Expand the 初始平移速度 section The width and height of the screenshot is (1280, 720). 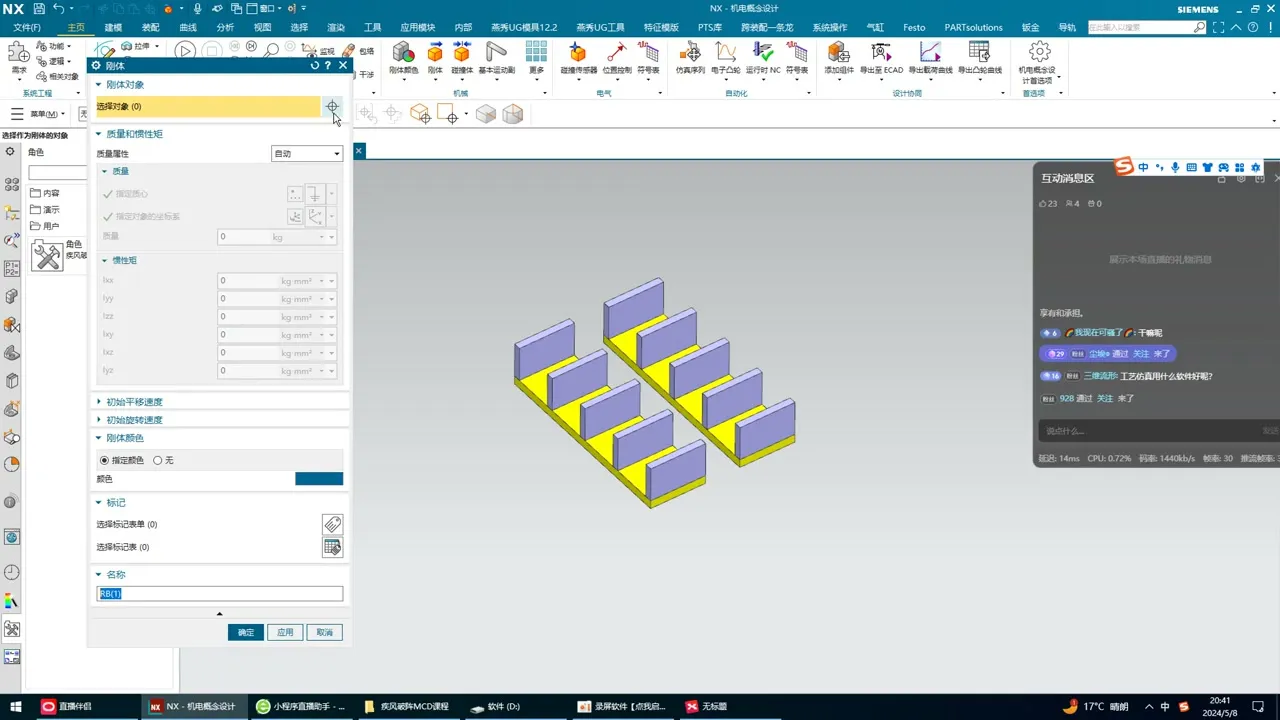pos(134,402)
